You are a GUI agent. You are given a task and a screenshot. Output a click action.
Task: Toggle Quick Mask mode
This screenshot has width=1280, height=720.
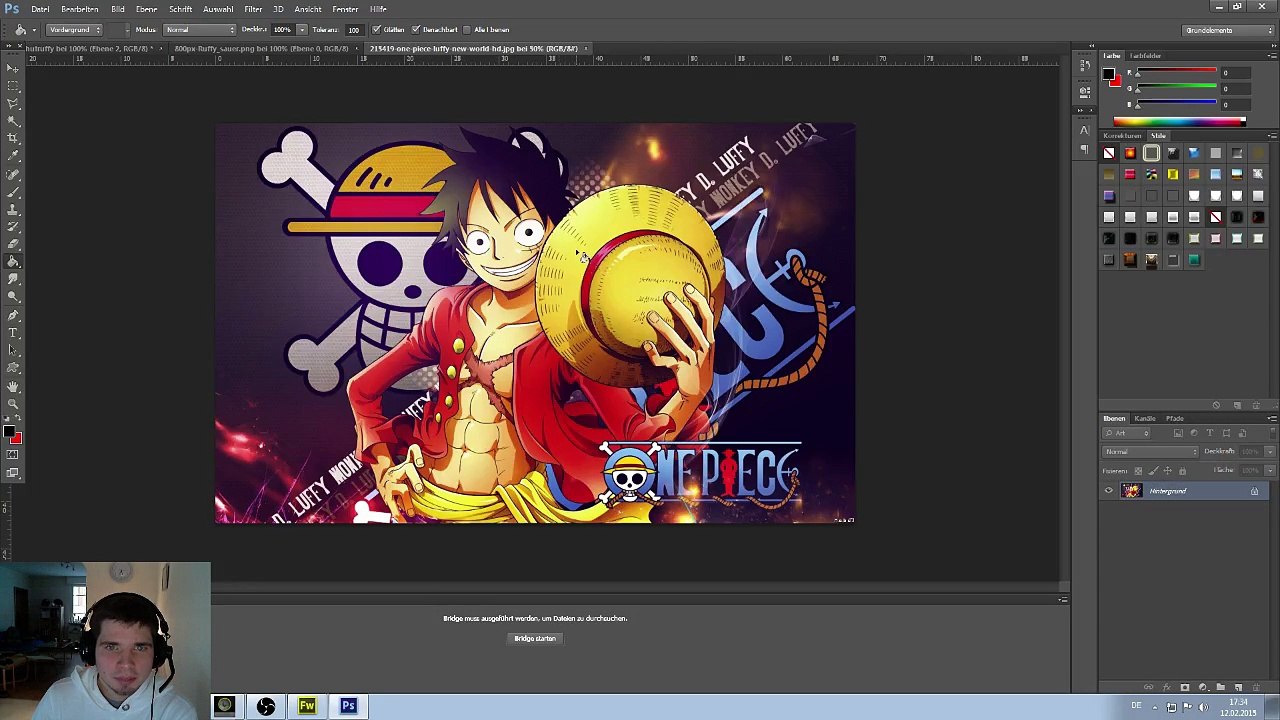(x=12, y=455)
